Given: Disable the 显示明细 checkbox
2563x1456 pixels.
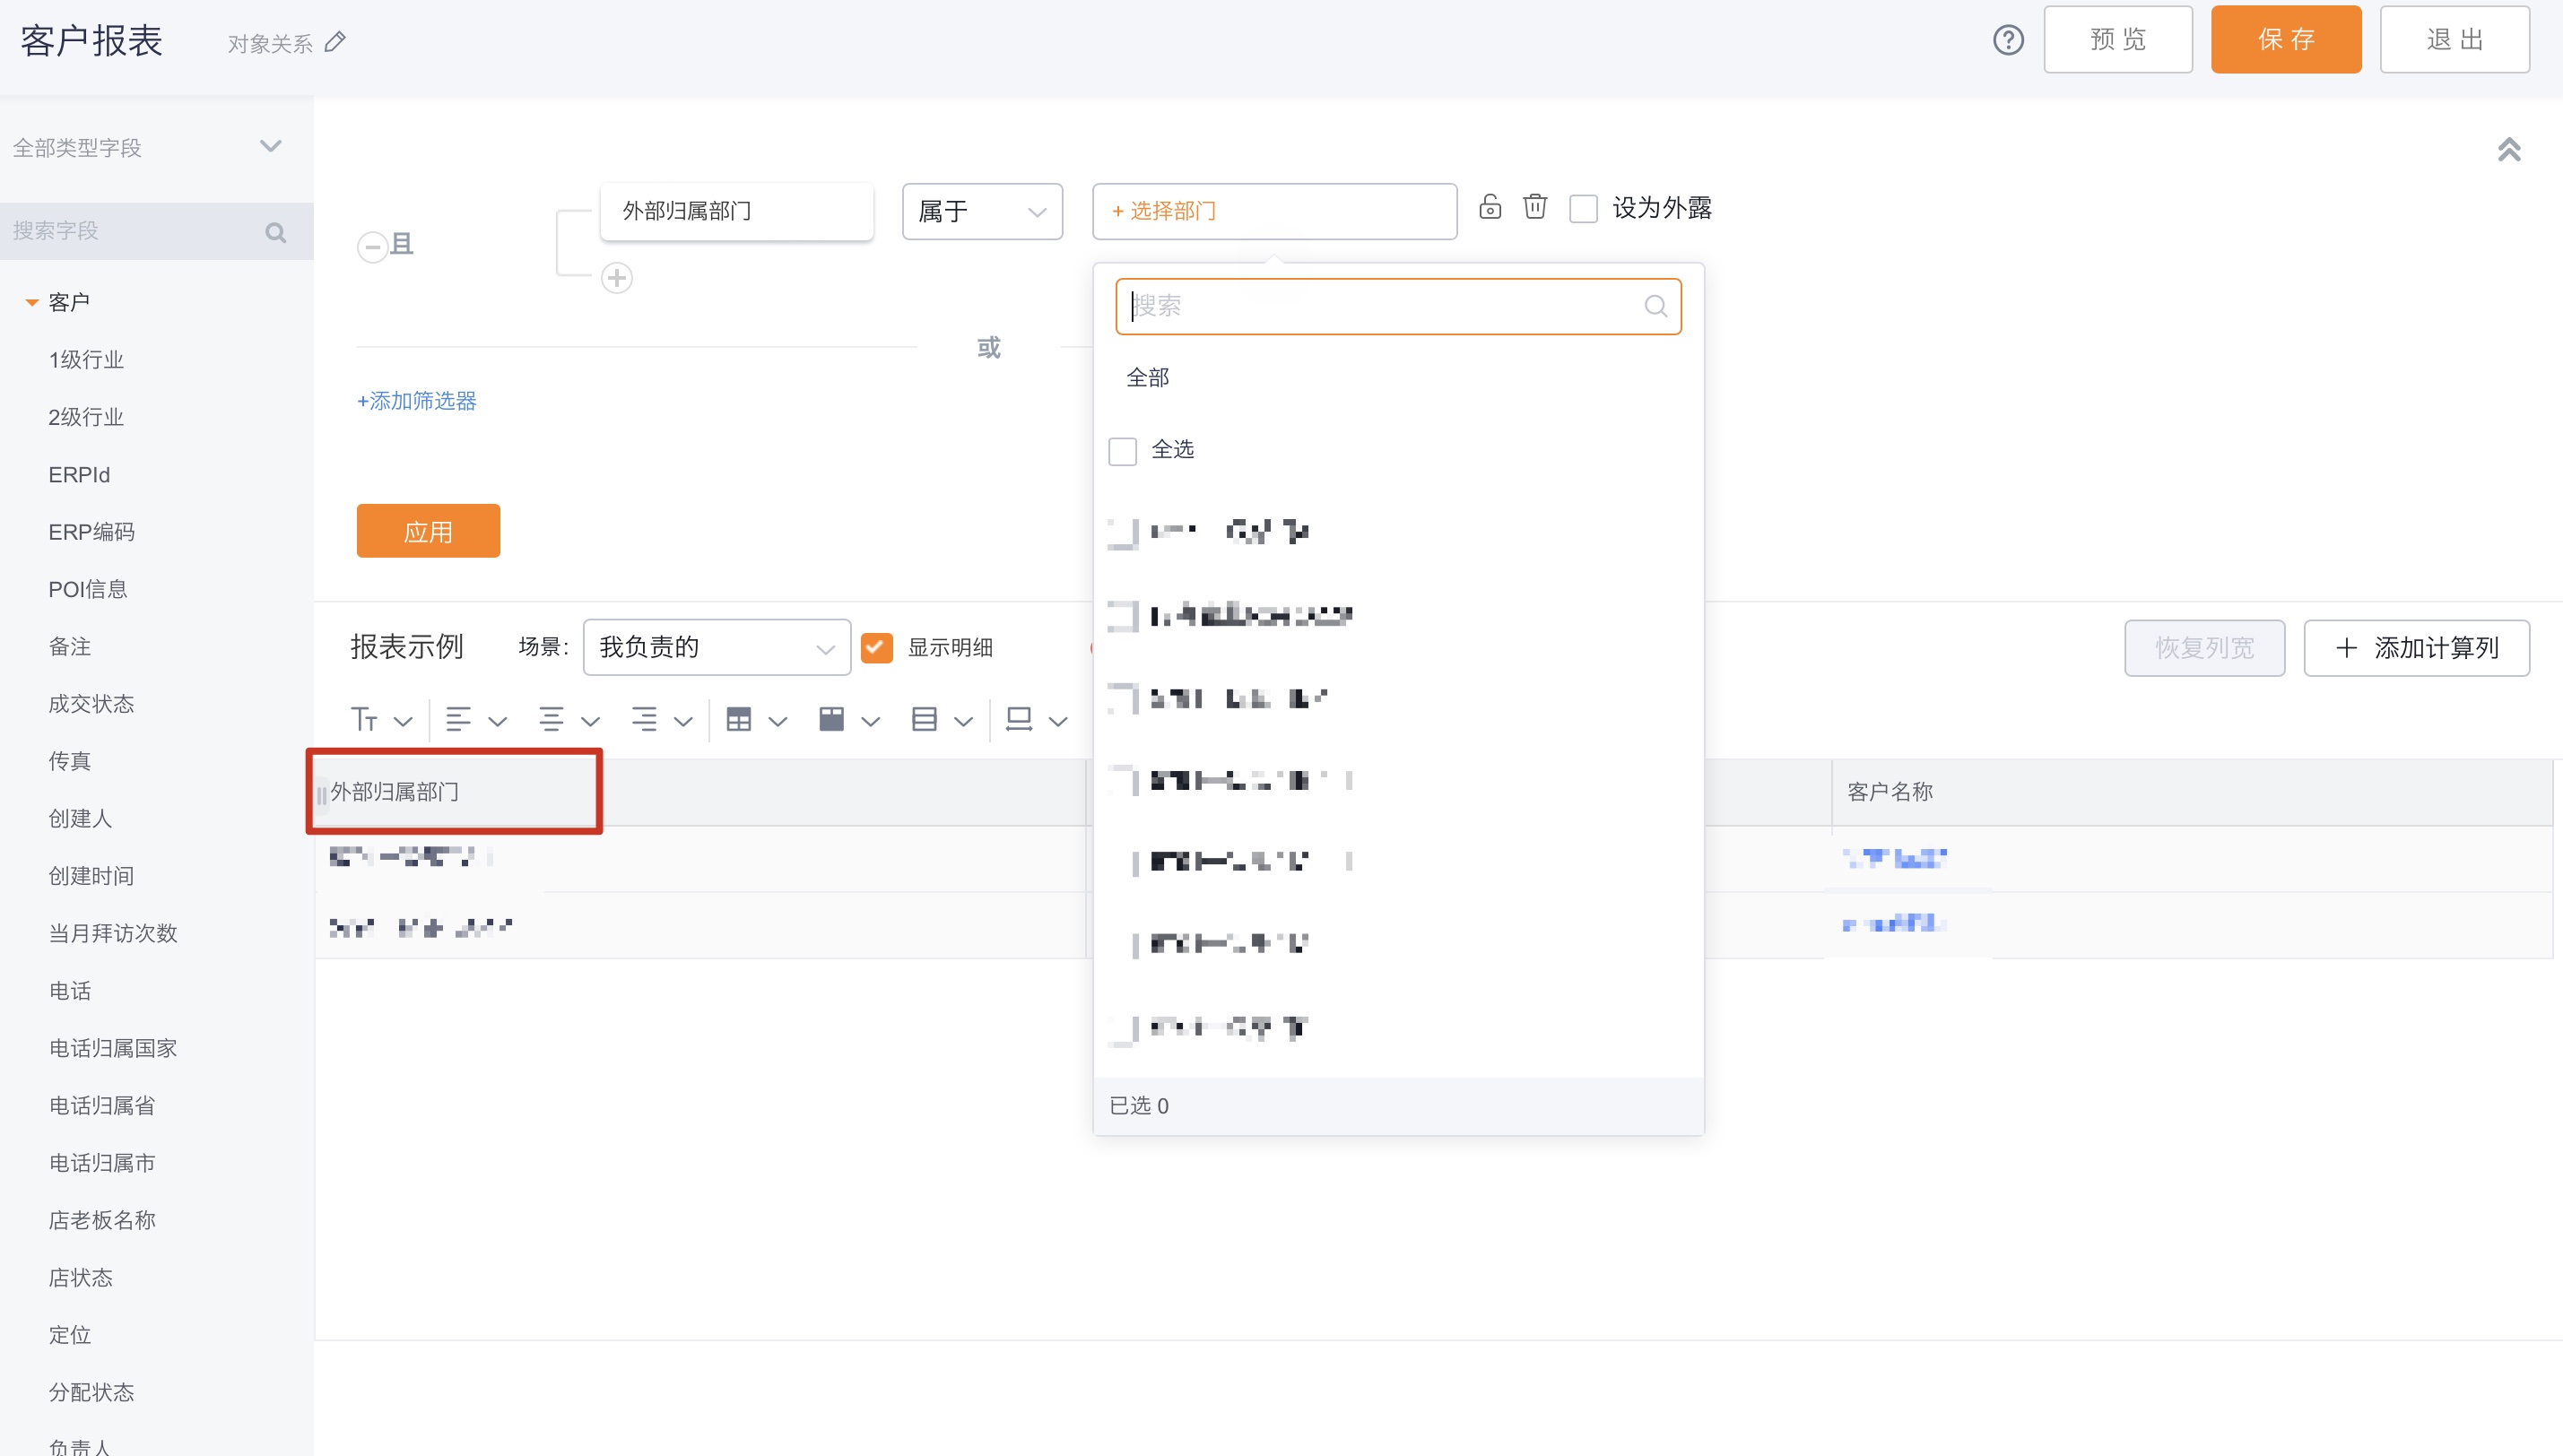Looking at the screenshot, I should tap(877, 647).
